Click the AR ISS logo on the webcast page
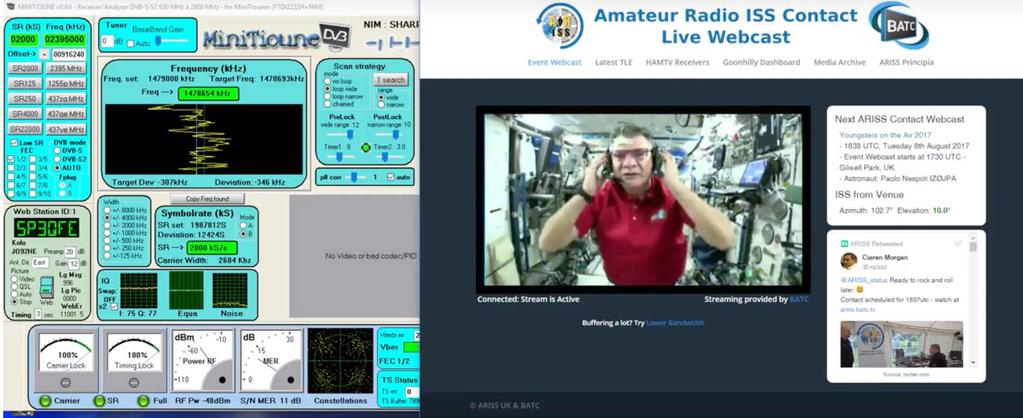The height and width of the screenshot is (418, 1023). click(560, 26)
